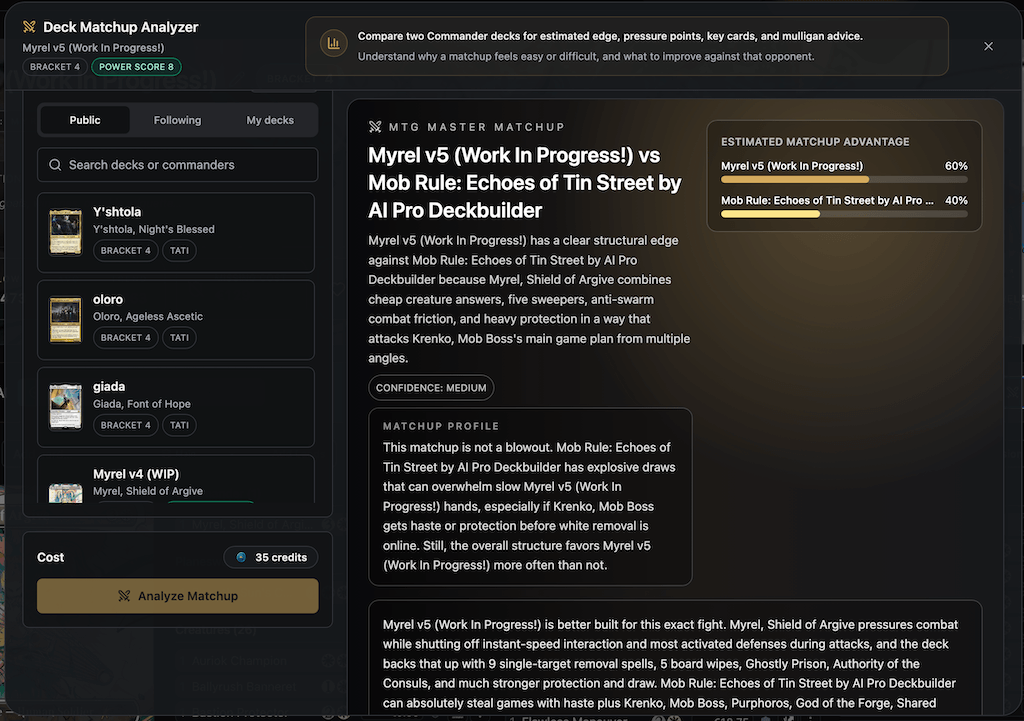Open the My decks tab
Image resolution: width=1024 pixels, height=721 pixels.
point(270,120)
